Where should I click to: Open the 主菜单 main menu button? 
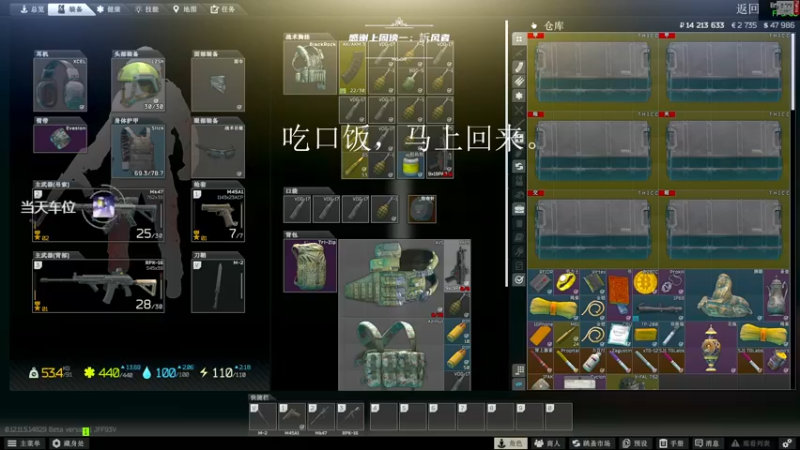pos(24,443)
